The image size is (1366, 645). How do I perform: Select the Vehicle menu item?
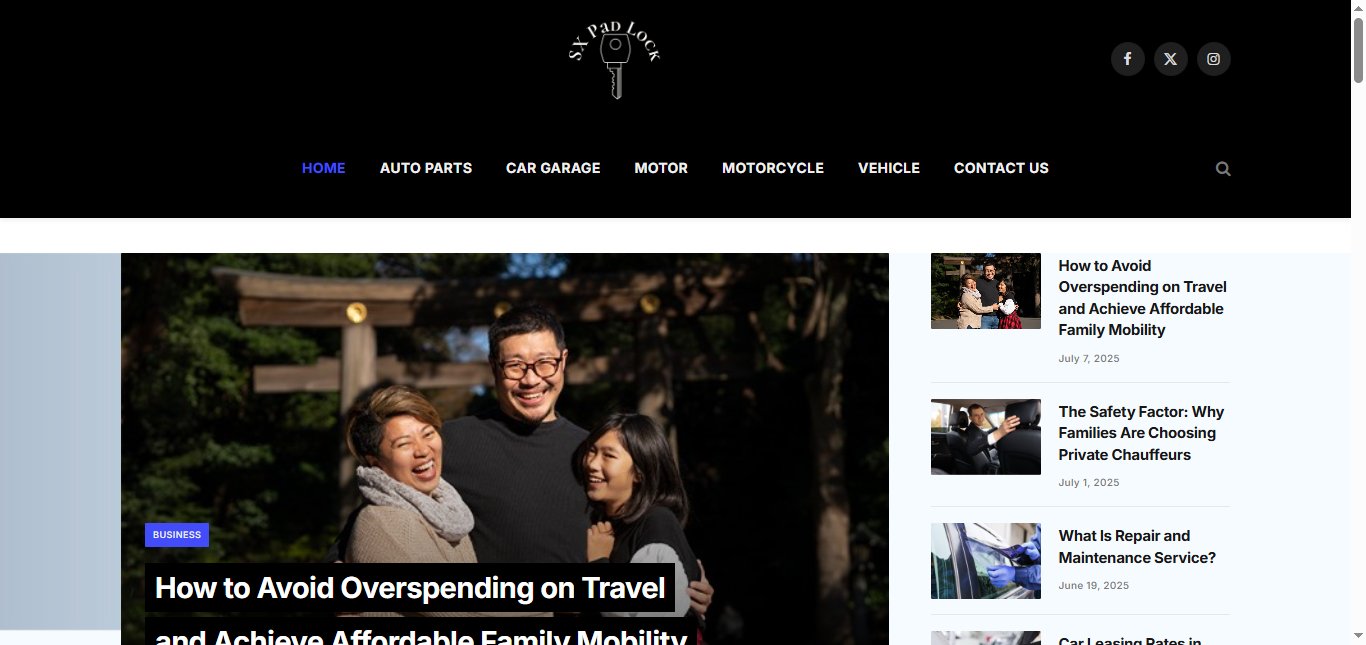[x=889, y=168]
